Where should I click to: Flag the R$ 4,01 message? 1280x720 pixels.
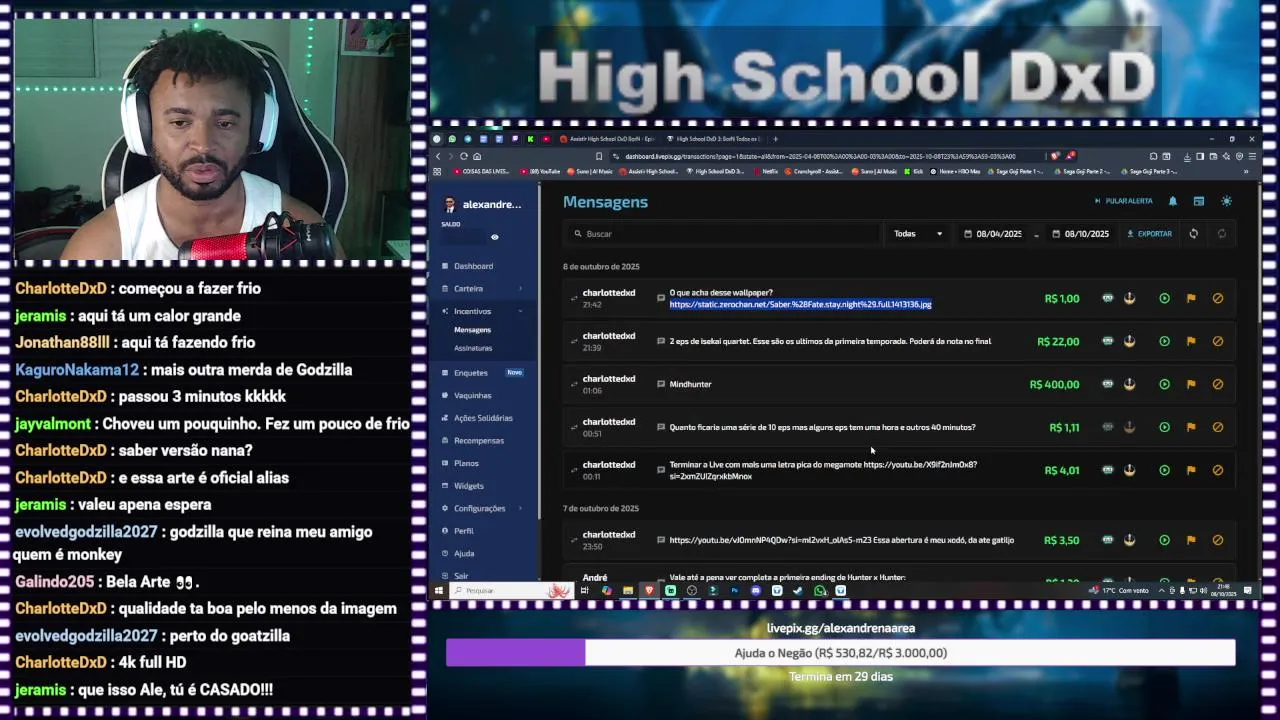coord(1191,470)
